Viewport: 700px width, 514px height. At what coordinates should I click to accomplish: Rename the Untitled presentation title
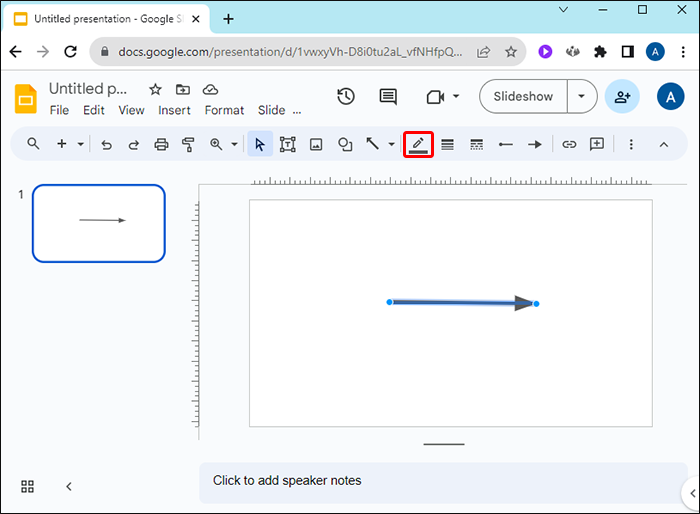[x=88, y=88]
